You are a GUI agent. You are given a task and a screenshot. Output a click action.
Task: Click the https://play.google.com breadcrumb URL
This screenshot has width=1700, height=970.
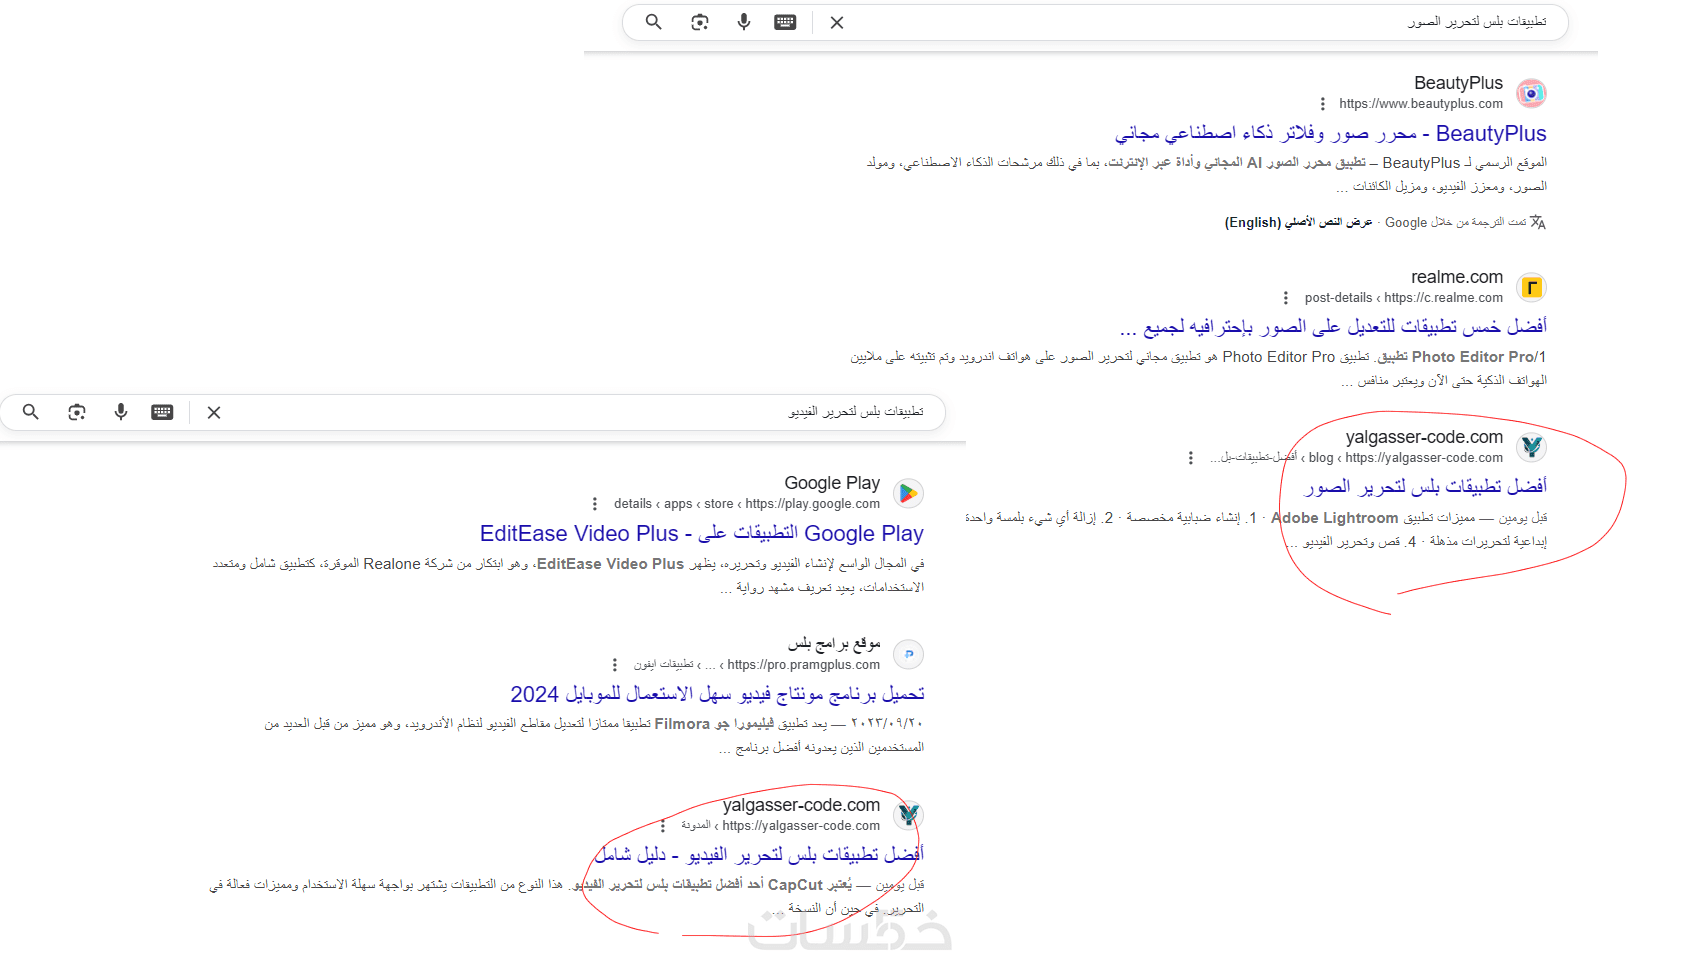[747, 504]
